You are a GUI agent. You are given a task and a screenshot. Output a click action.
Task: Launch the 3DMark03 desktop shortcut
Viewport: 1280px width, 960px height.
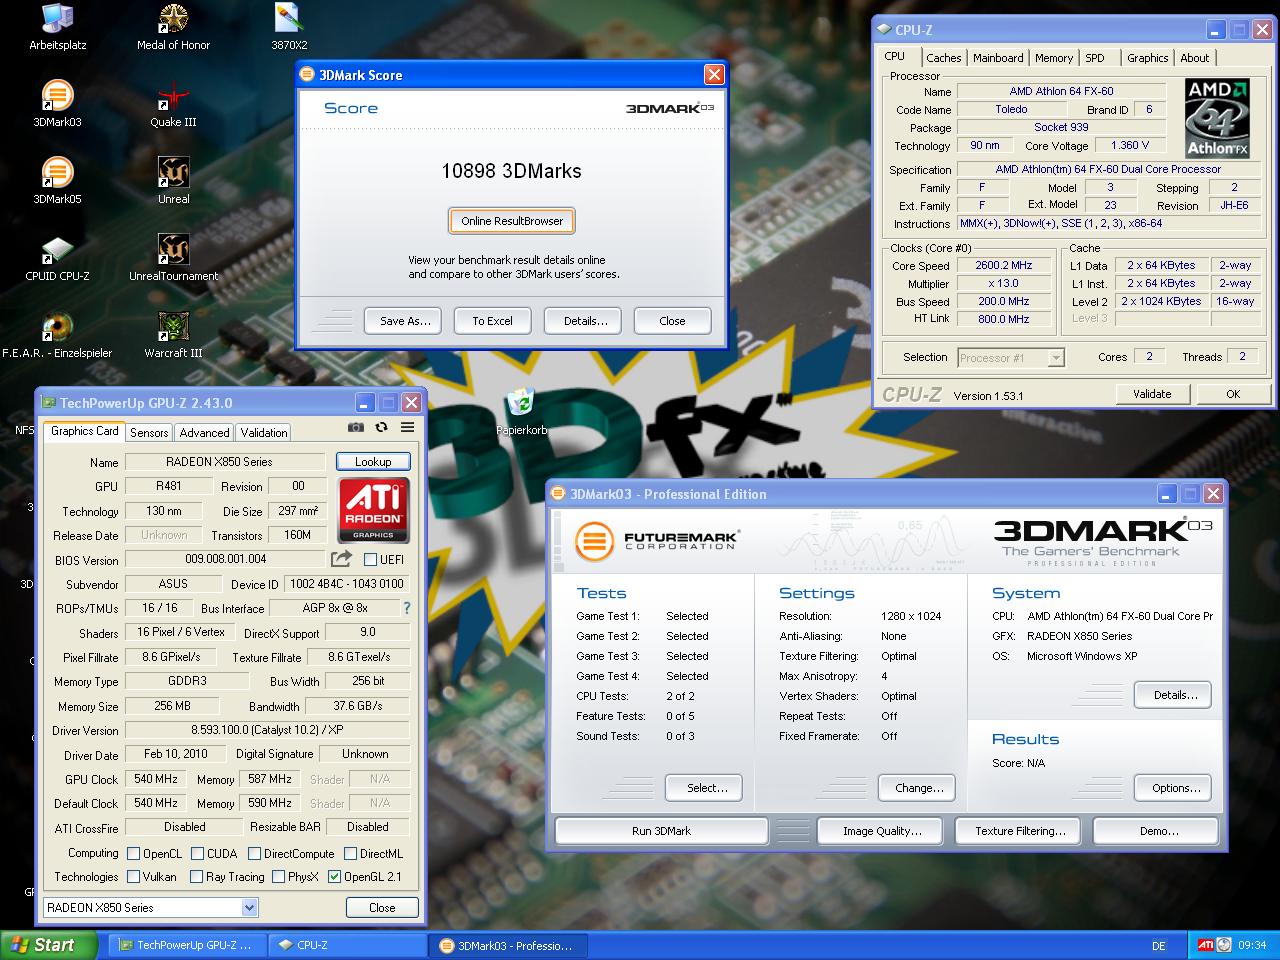[x=58, y=104]
